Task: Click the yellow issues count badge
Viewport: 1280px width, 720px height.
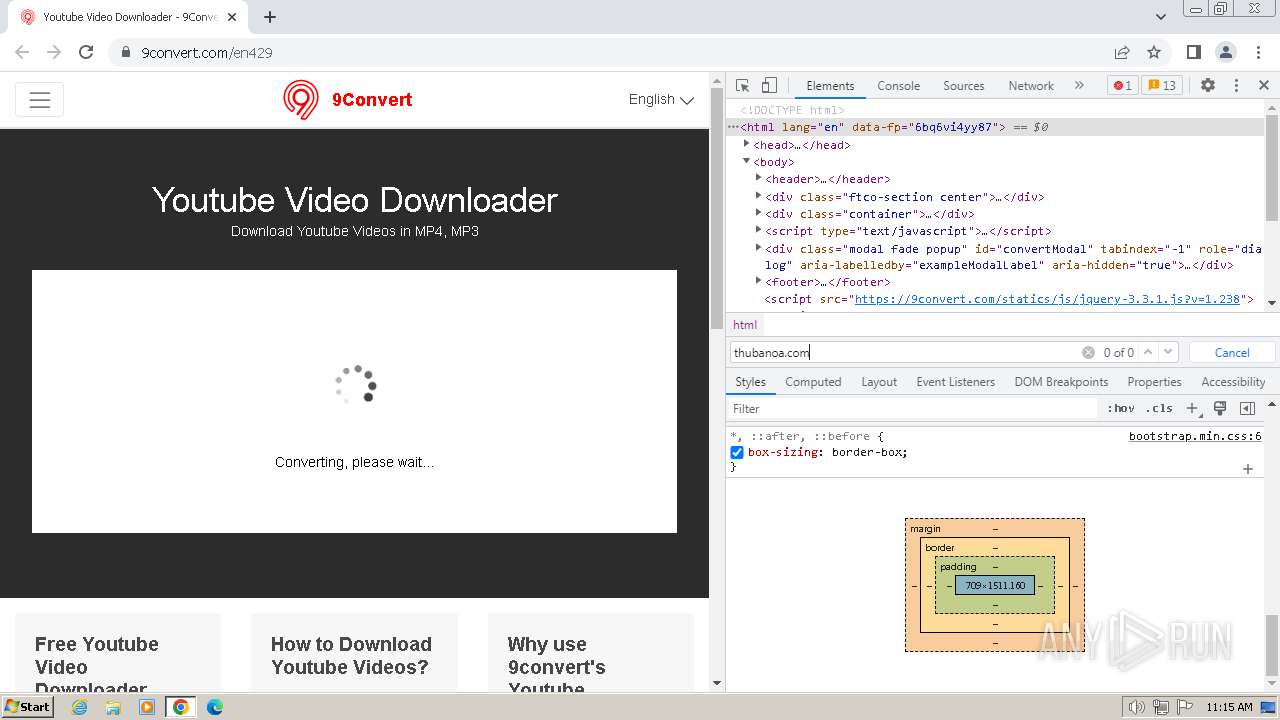Action: coord(1161,86)
